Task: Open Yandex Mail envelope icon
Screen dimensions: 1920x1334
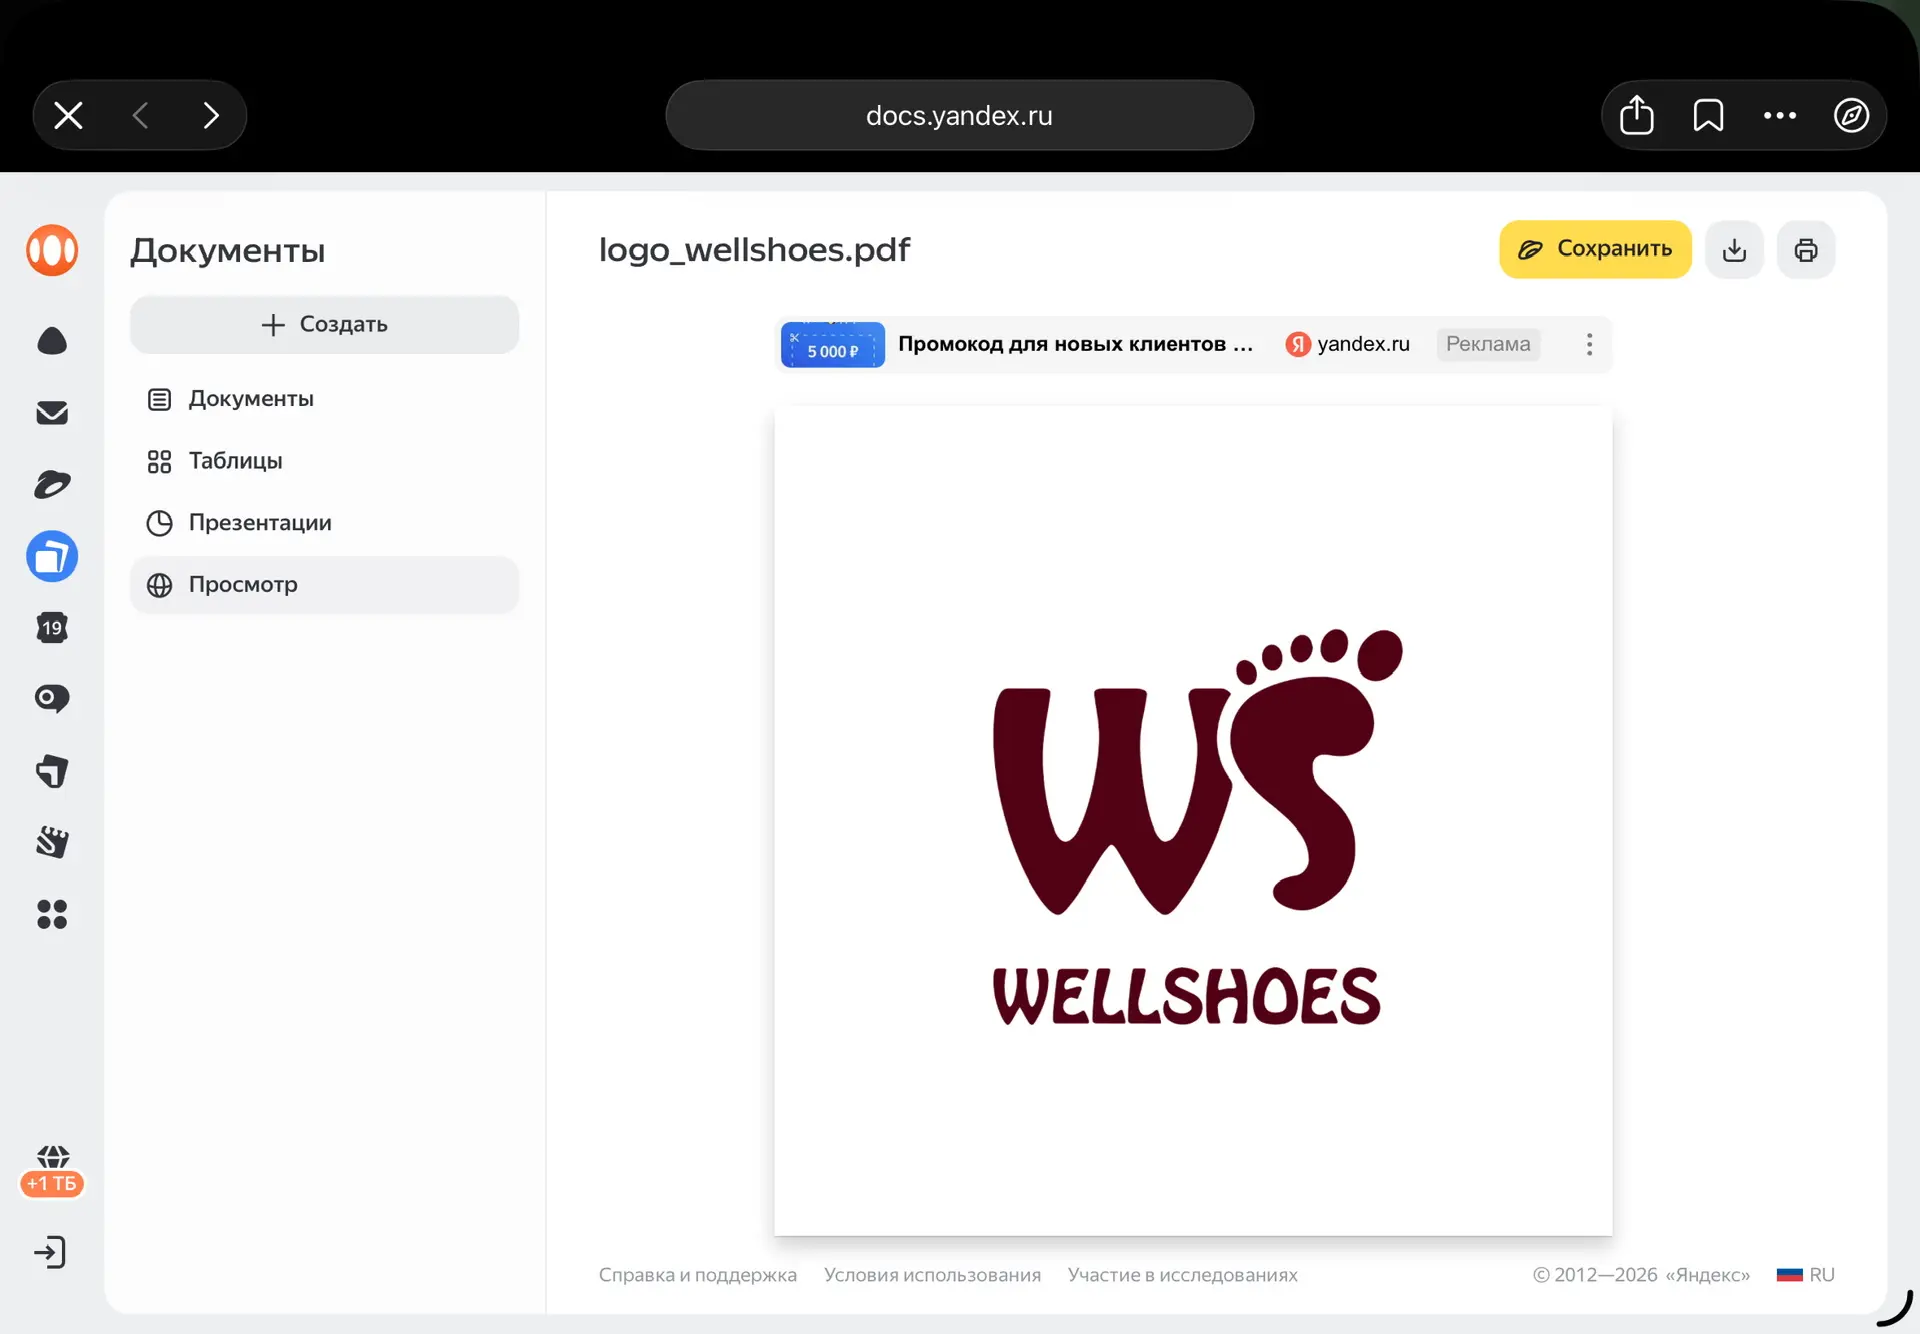Action: pyautogui.click(x=52, y=413)
